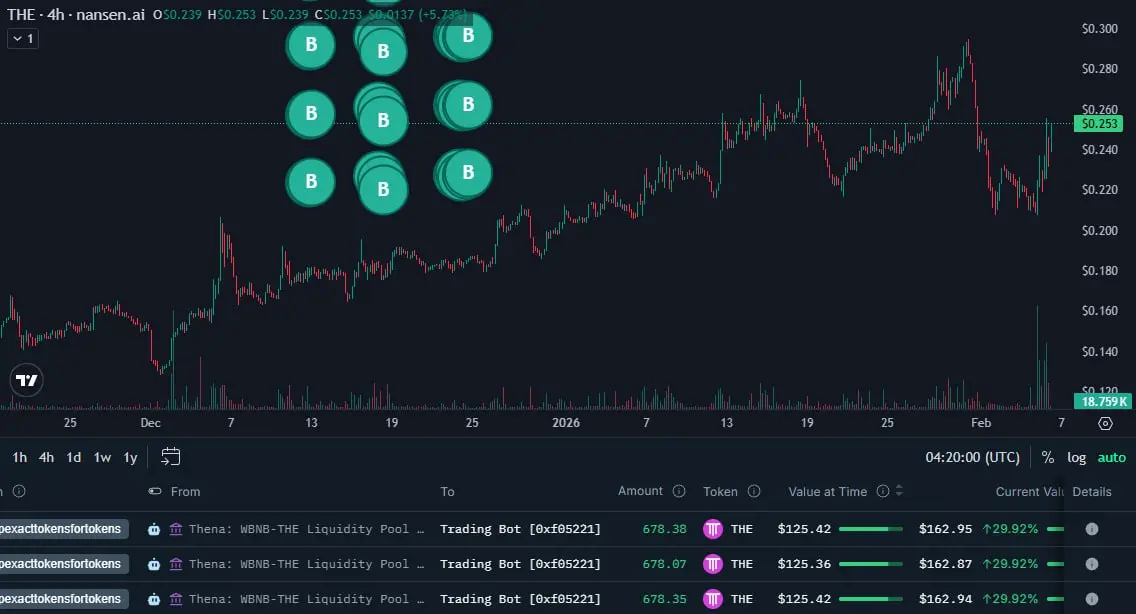Click the method tag in the 678.07 row
This screenshot has height=614, width=1136.
pos(64,564)
